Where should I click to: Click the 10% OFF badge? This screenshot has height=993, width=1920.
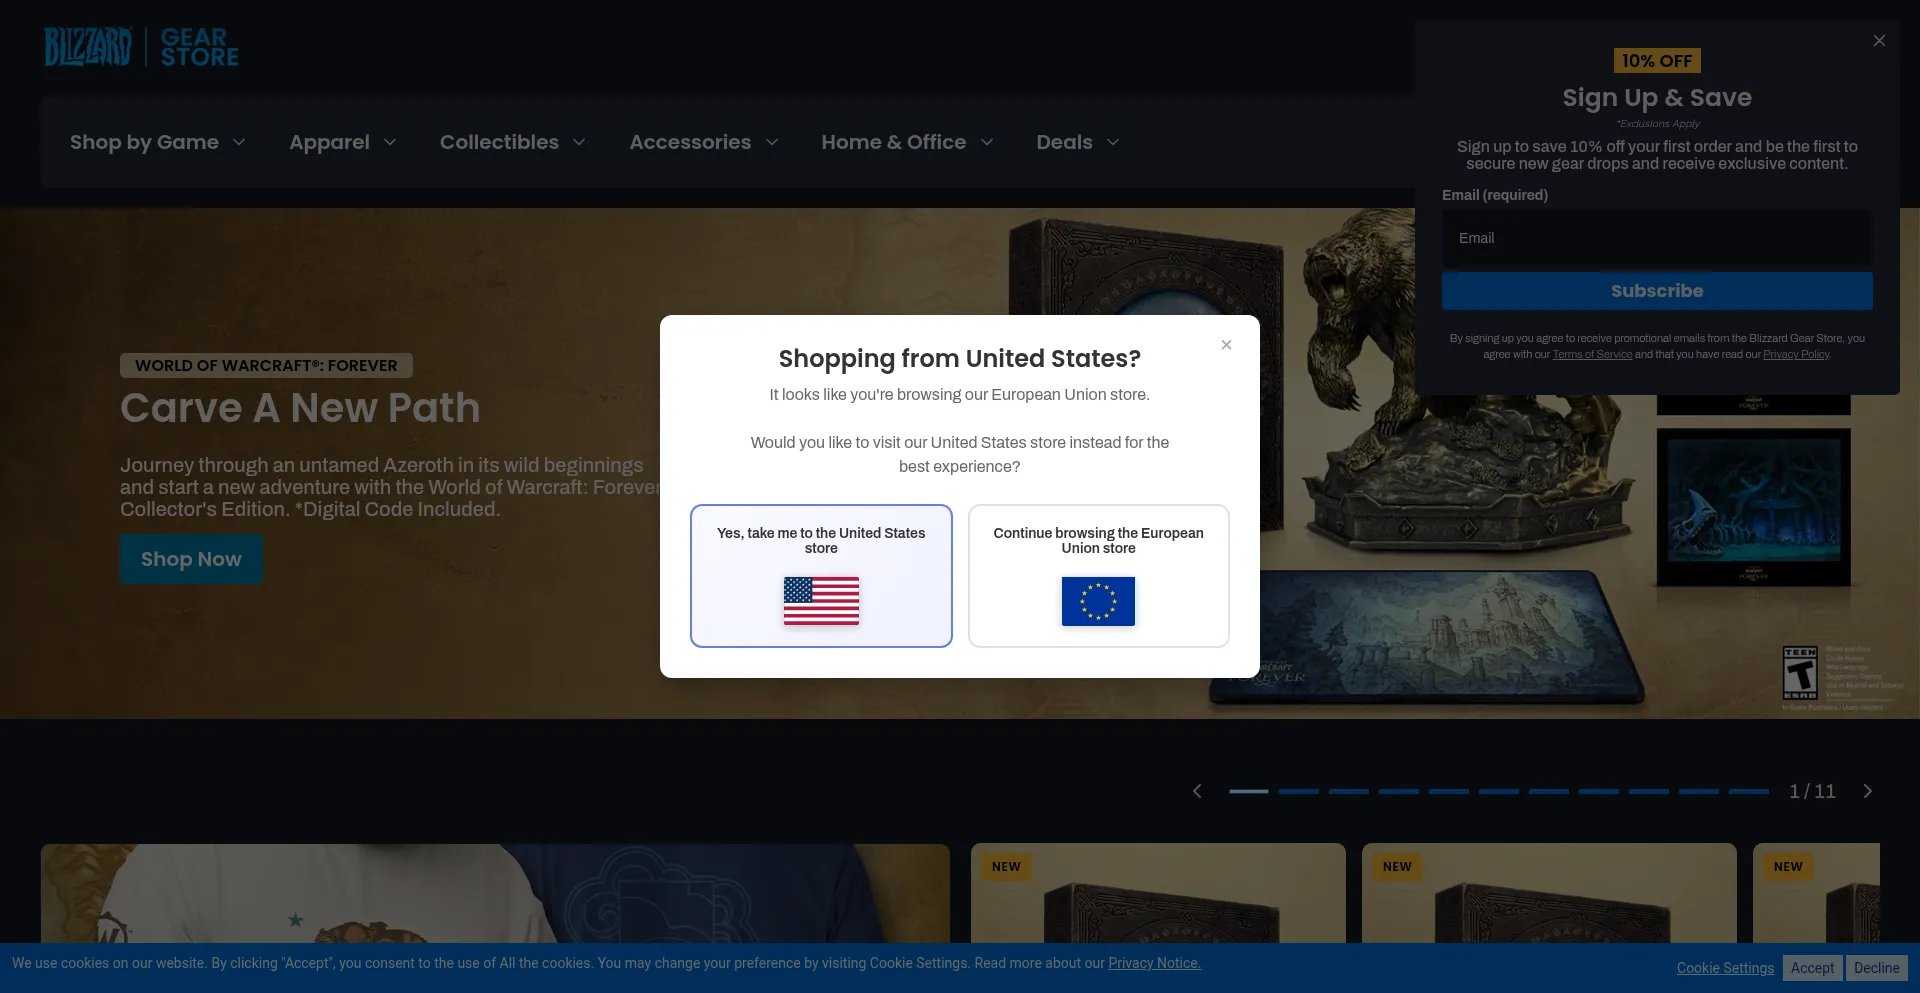coord(1657,61)
